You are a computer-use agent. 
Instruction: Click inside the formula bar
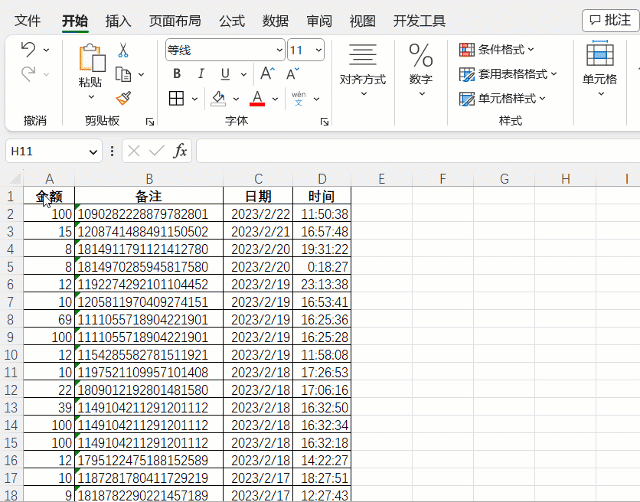(x=418, y=151)
